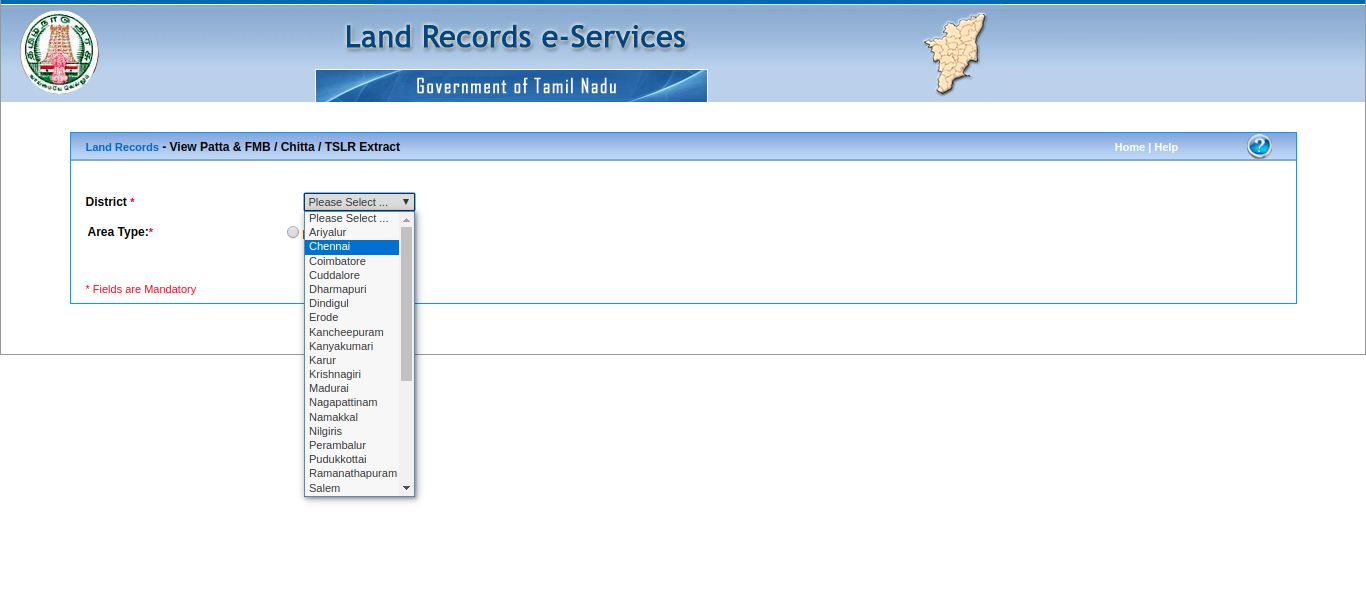Choose Kanyakumari district option

pos(352,346)
